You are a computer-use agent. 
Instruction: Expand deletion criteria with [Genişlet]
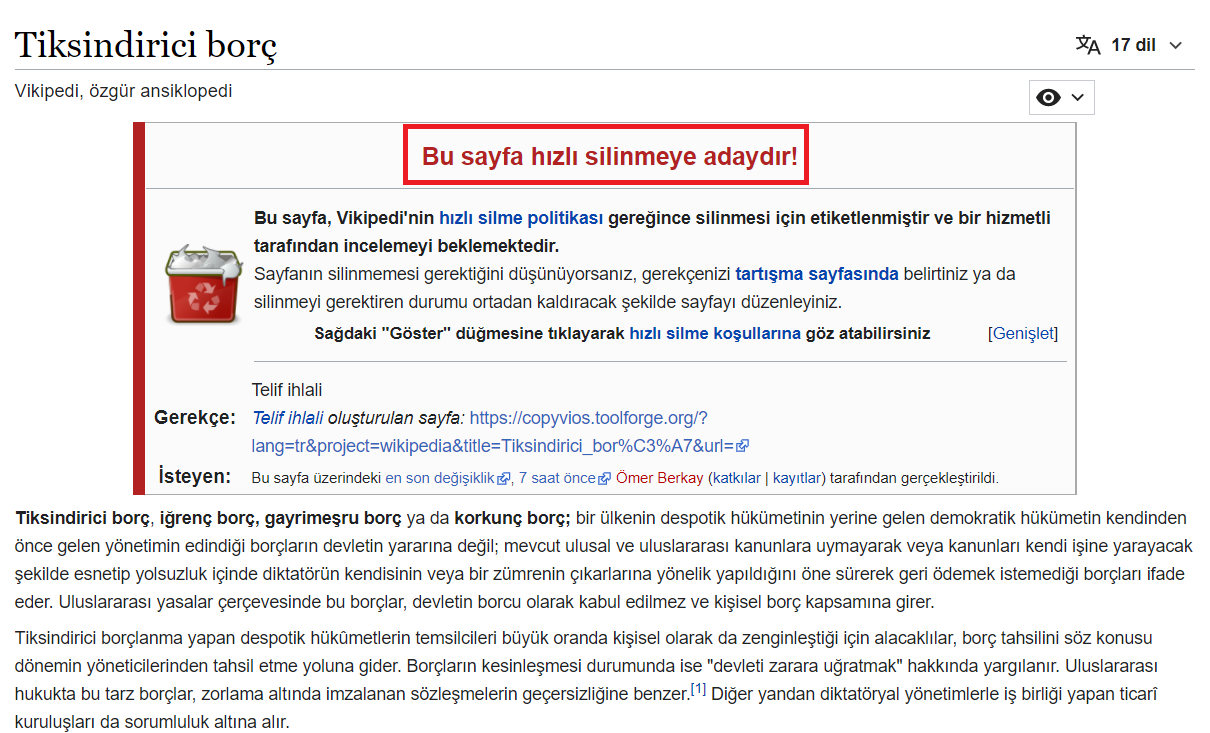click(x=1022, y=333)
